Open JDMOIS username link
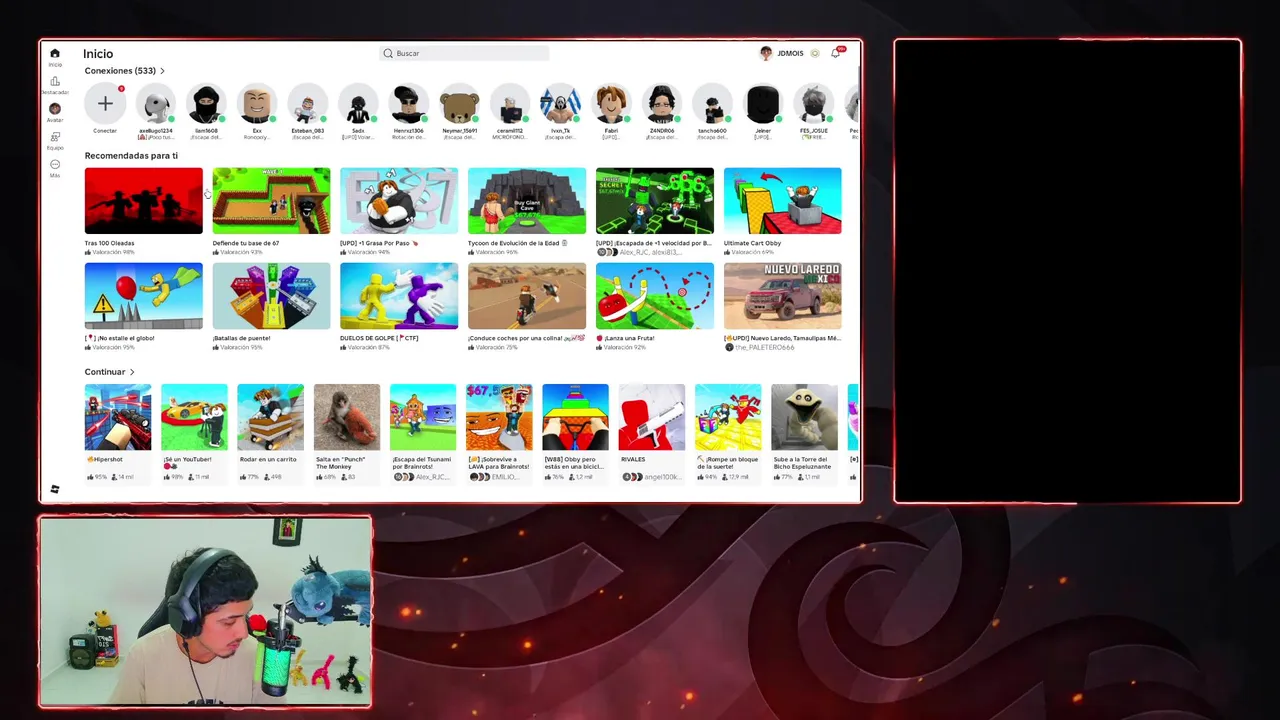The image size is (1280, 720). pos(790,53)
